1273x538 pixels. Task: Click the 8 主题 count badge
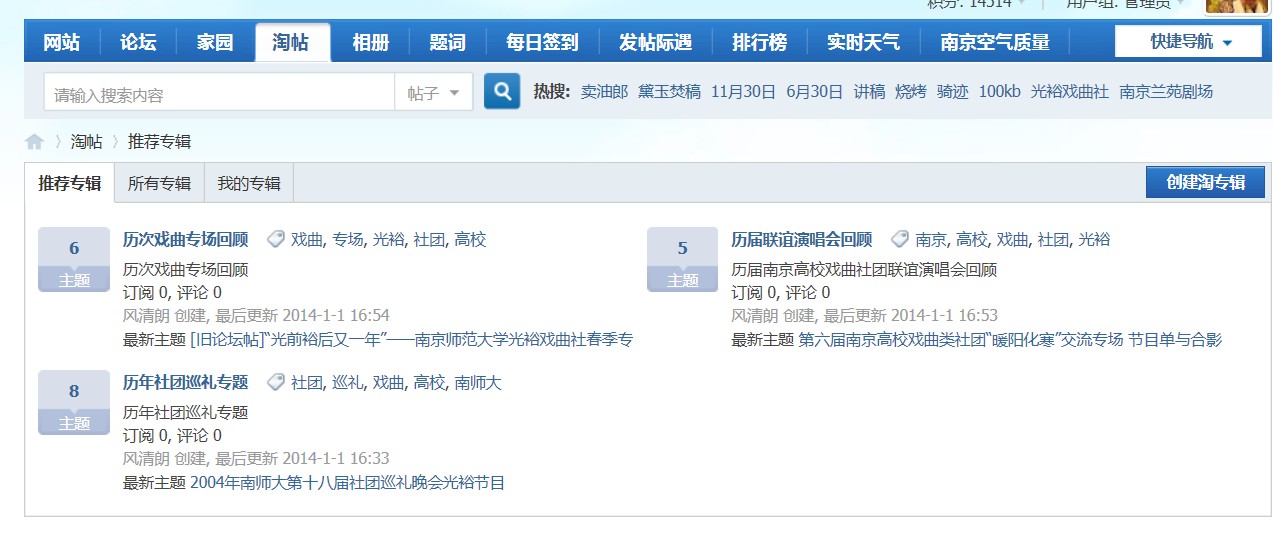74,402
